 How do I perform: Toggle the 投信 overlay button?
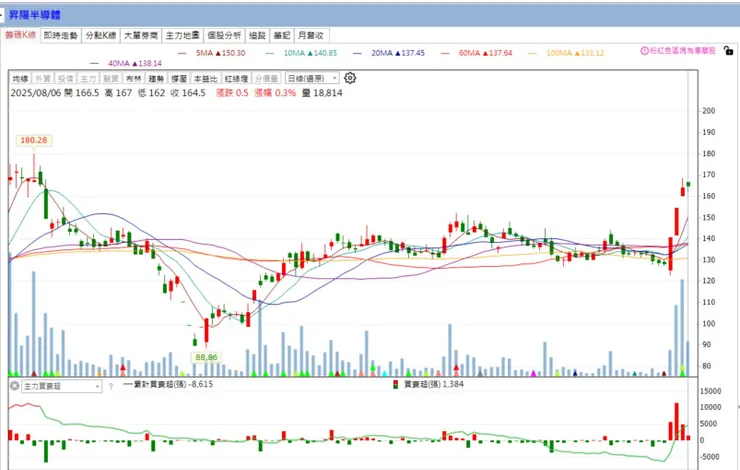pyautogui.click(x=66, y=78)
